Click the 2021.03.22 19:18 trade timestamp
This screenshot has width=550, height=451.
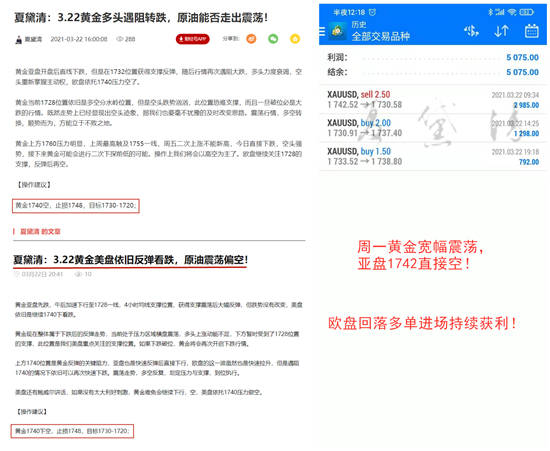[x=515, y=152]
